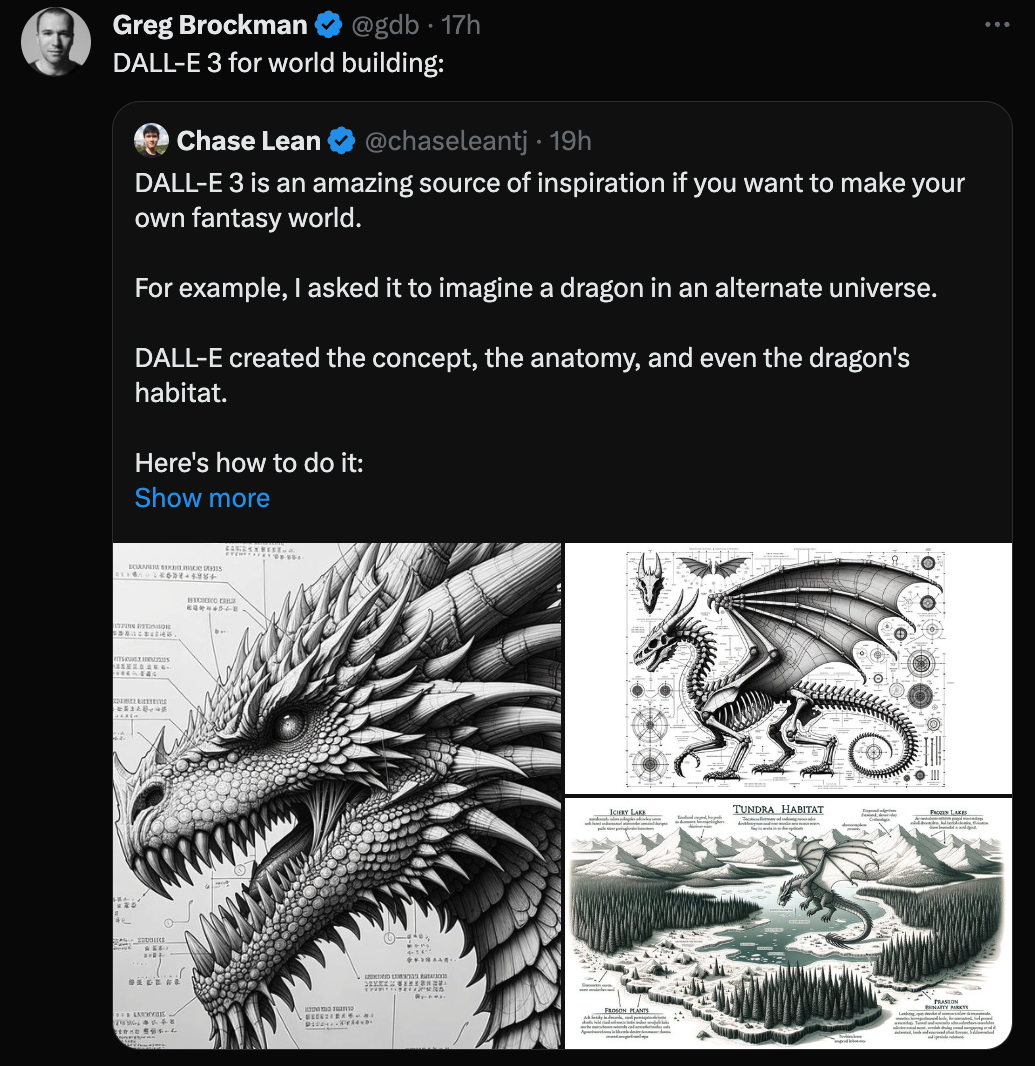The width and height of the screenshot is (1035, 1066).
Task: Open Greg Brockman's profile via display name
Action: (210, 25)
